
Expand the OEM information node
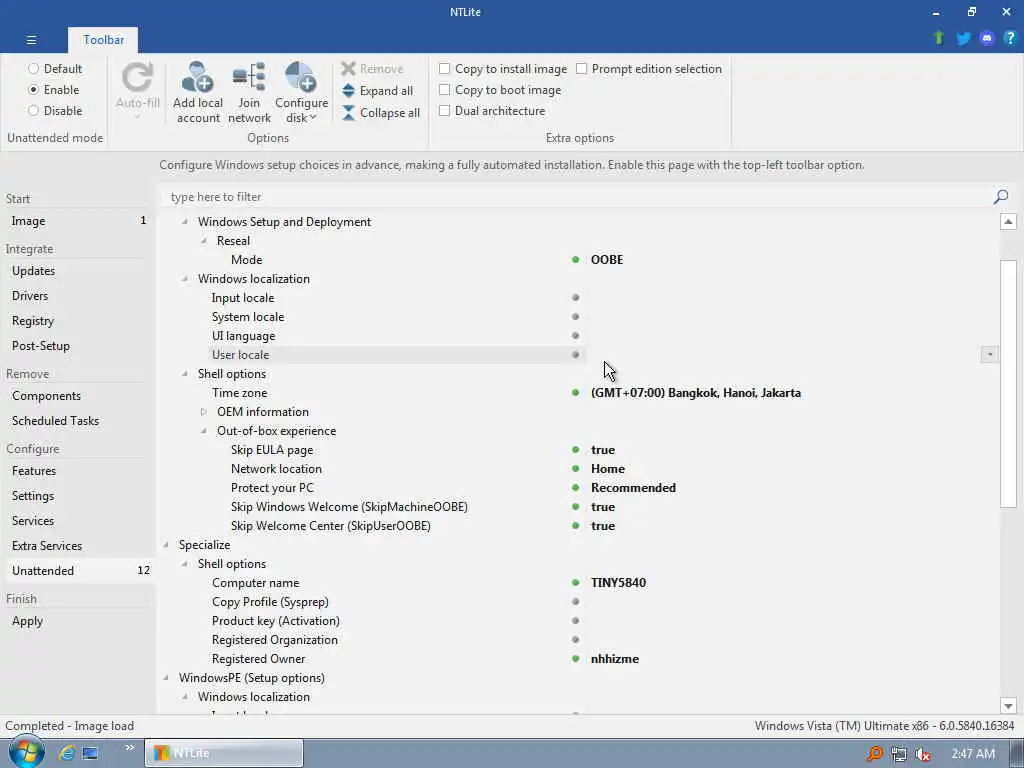204,412
